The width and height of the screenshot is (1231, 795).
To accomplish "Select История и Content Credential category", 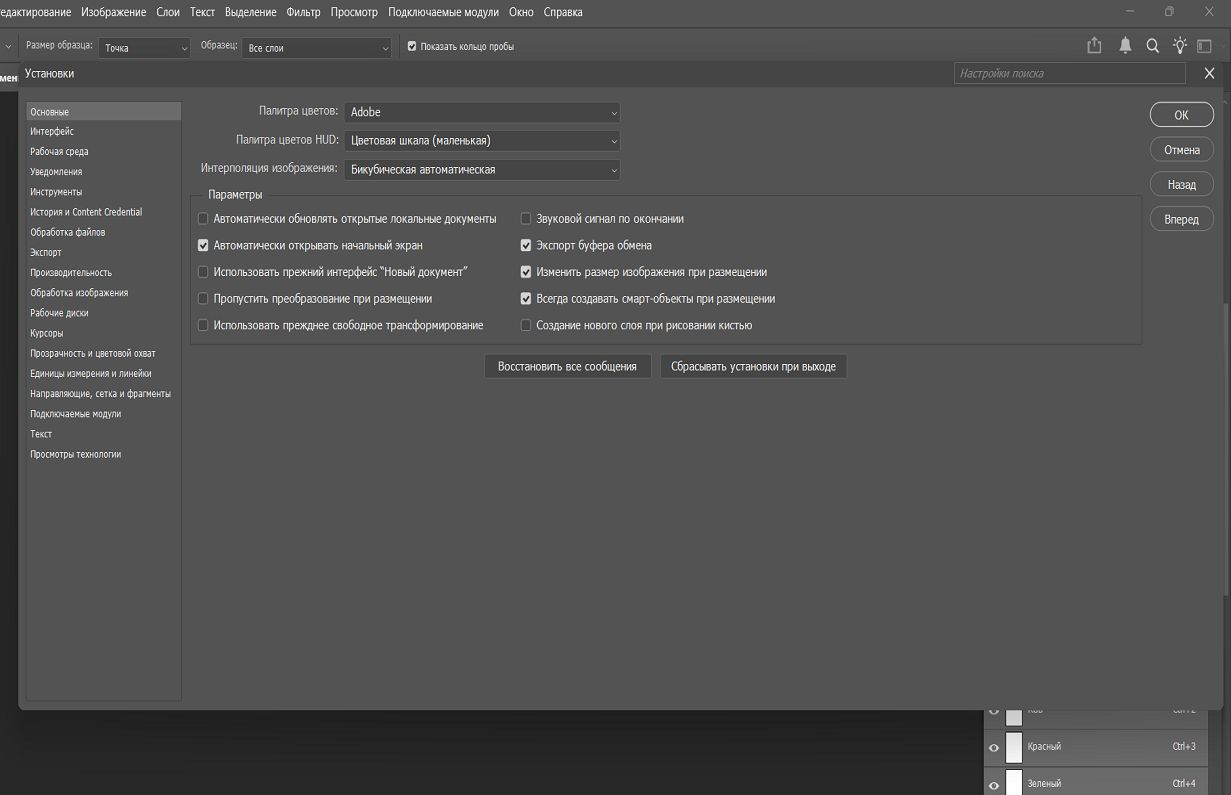I will pos(86,212).
